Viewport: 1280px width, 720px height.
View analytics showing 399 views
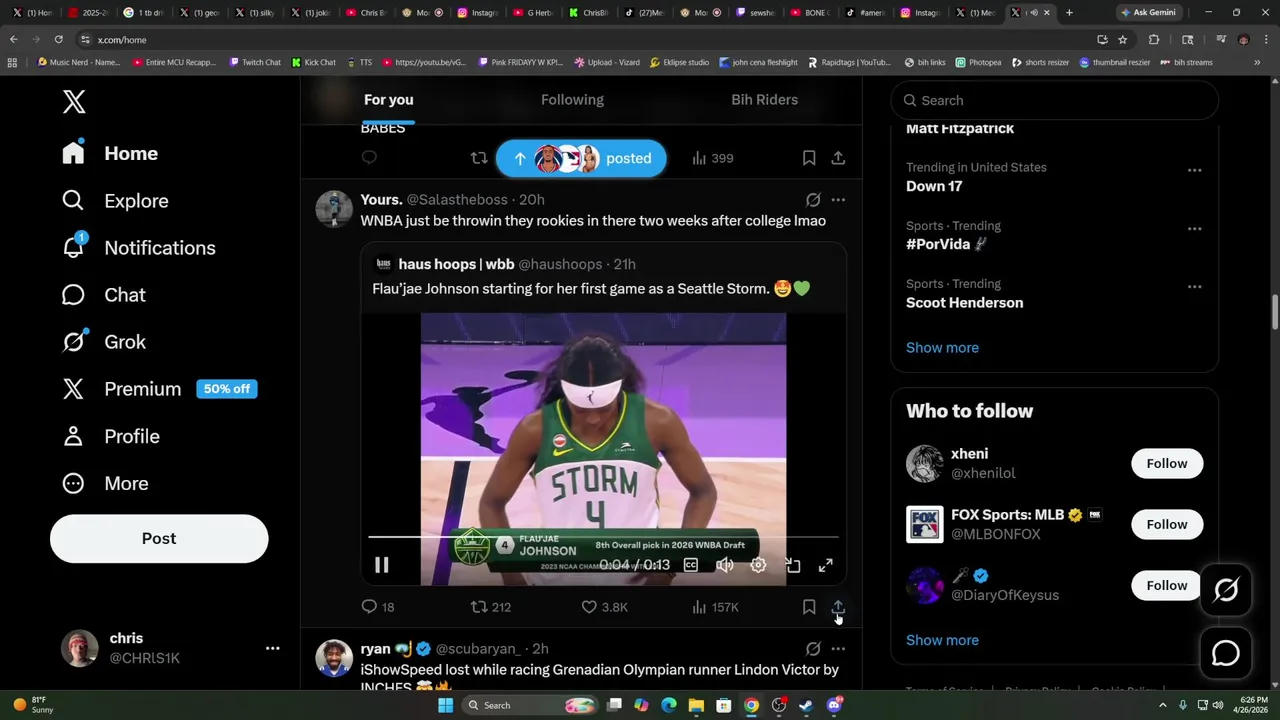pyautogui.click(x=712, y=158)
